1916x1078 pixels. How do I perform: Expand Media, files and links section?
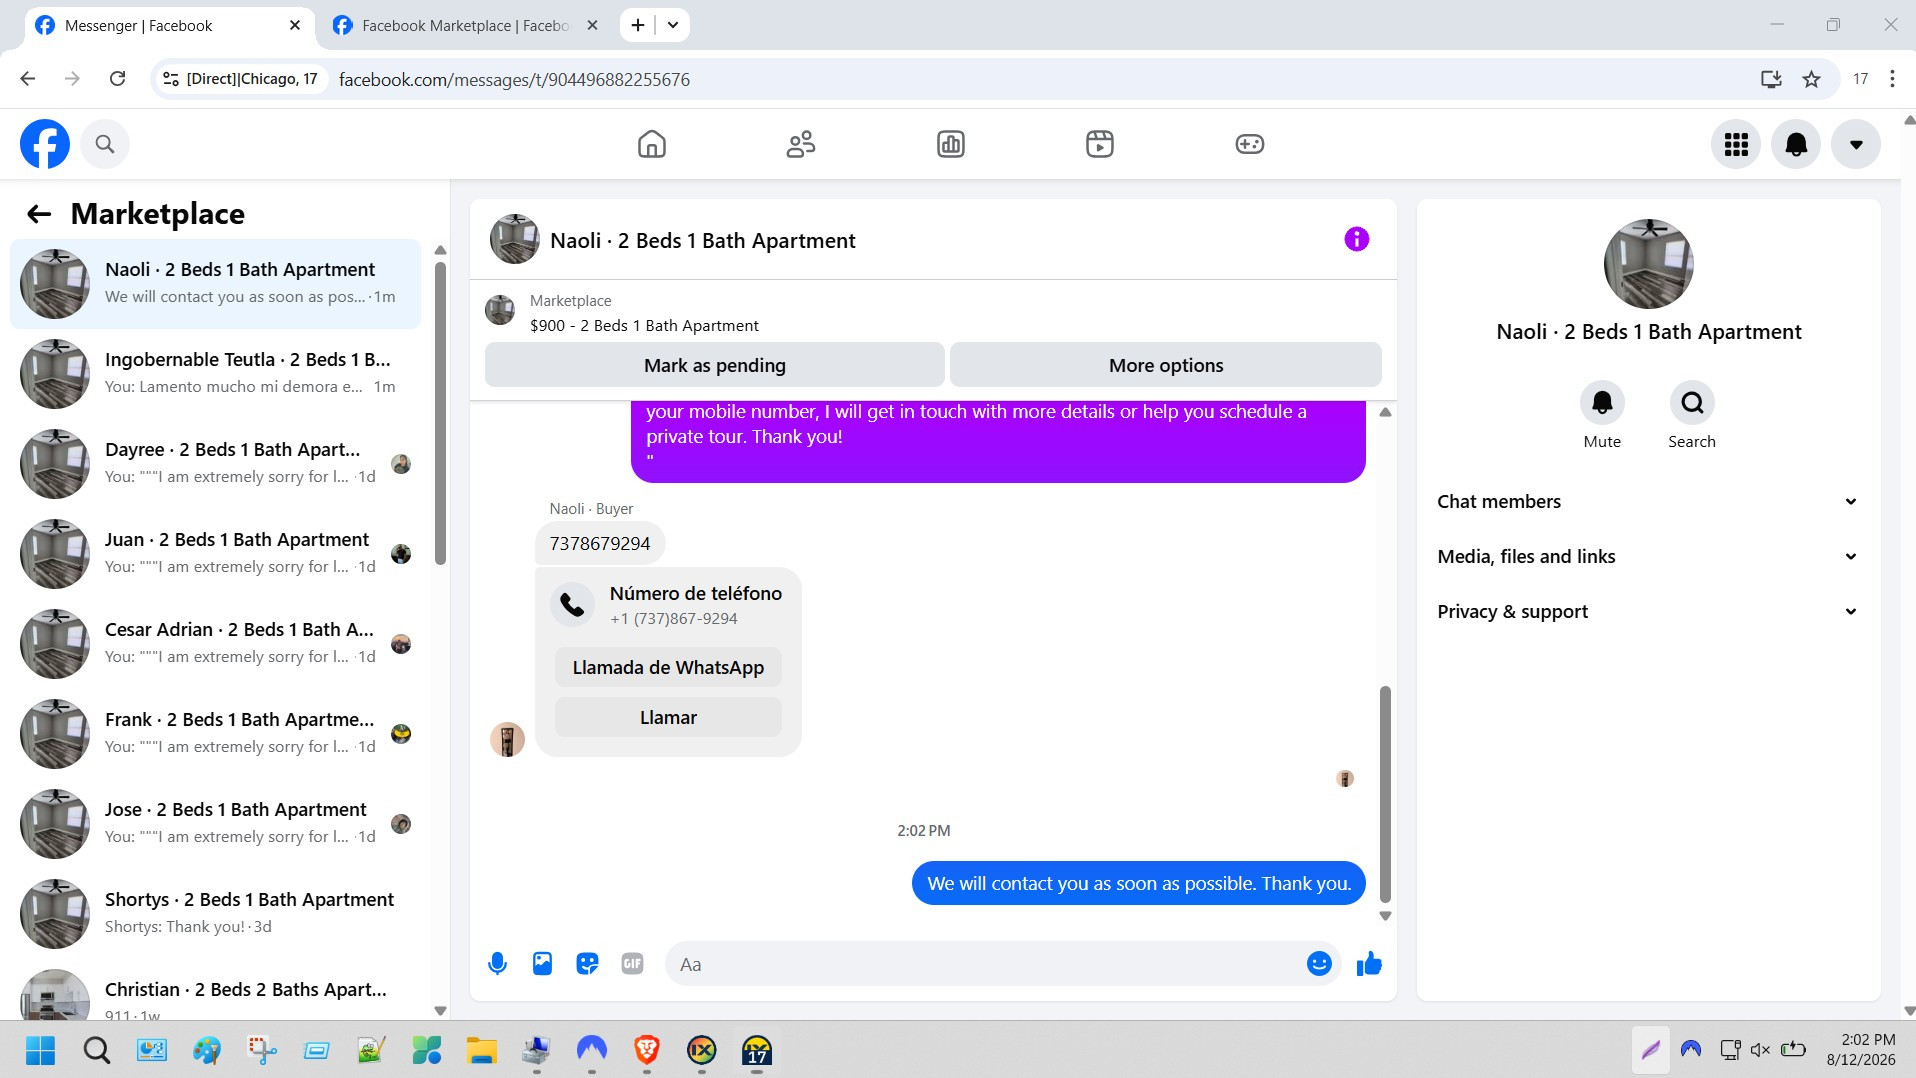pyautogui.click(x=1648, y=557)
